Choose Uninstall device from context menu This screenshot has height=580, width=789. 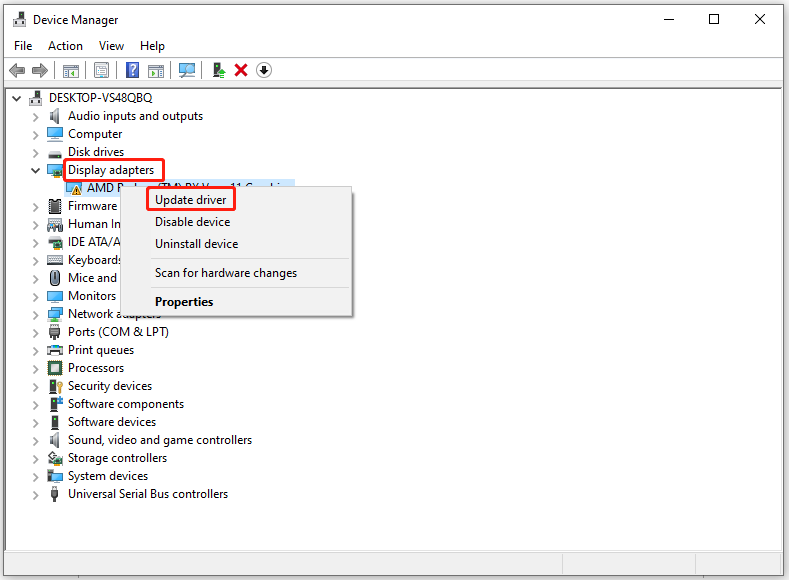[x=197, y=244]
